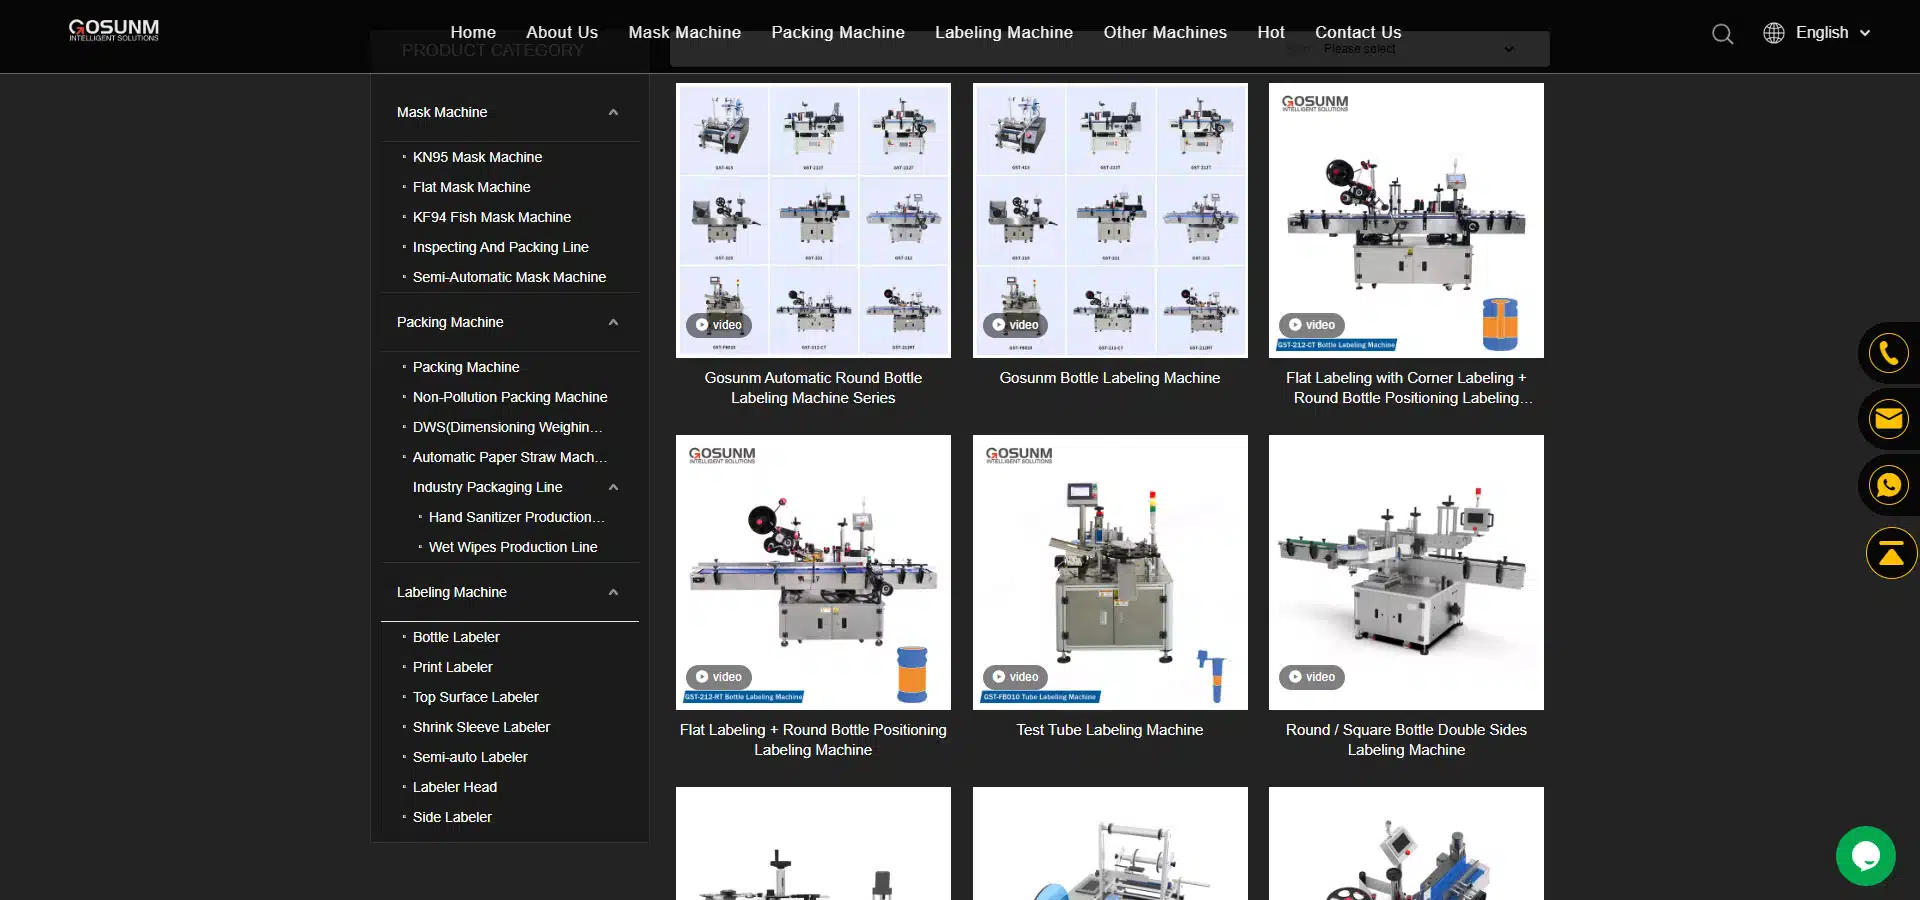1920x900 pixels.
Task: Select KN95 Mask Machine category
Action: coord(477,157)
